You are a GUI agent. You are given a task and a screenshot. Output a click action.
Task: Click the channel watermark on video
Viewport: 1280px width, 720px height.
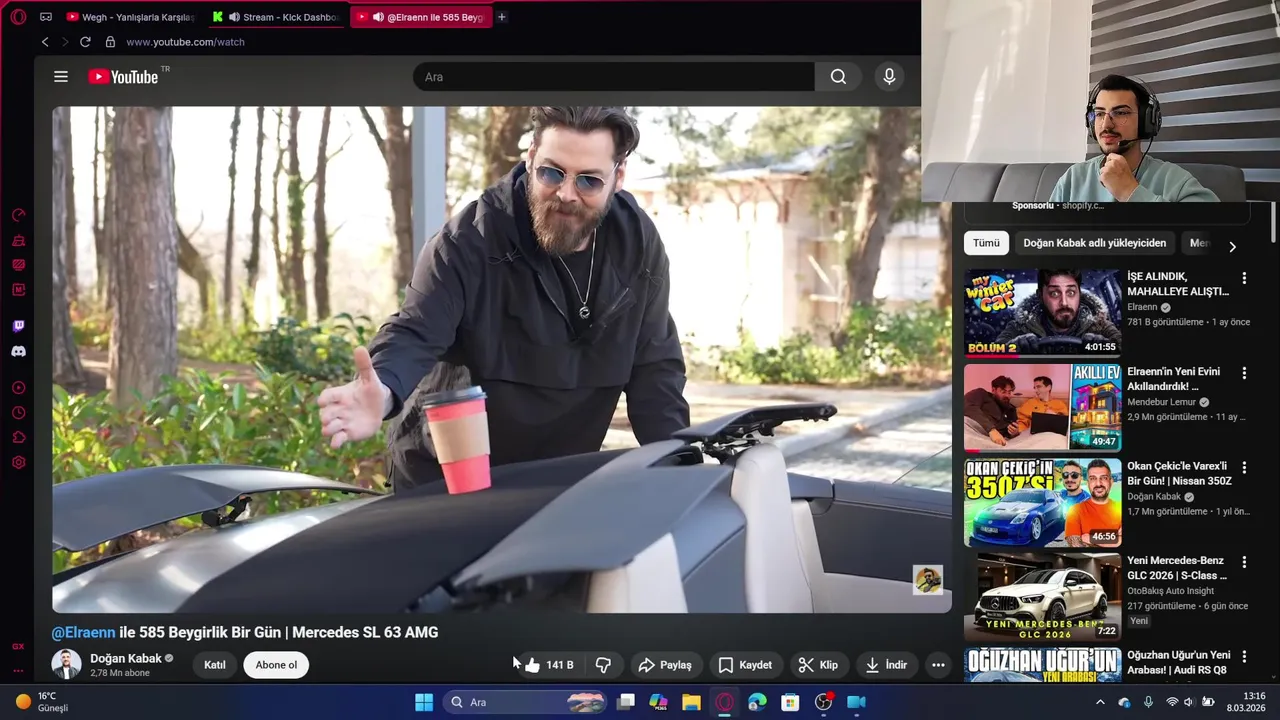(927, 580)
